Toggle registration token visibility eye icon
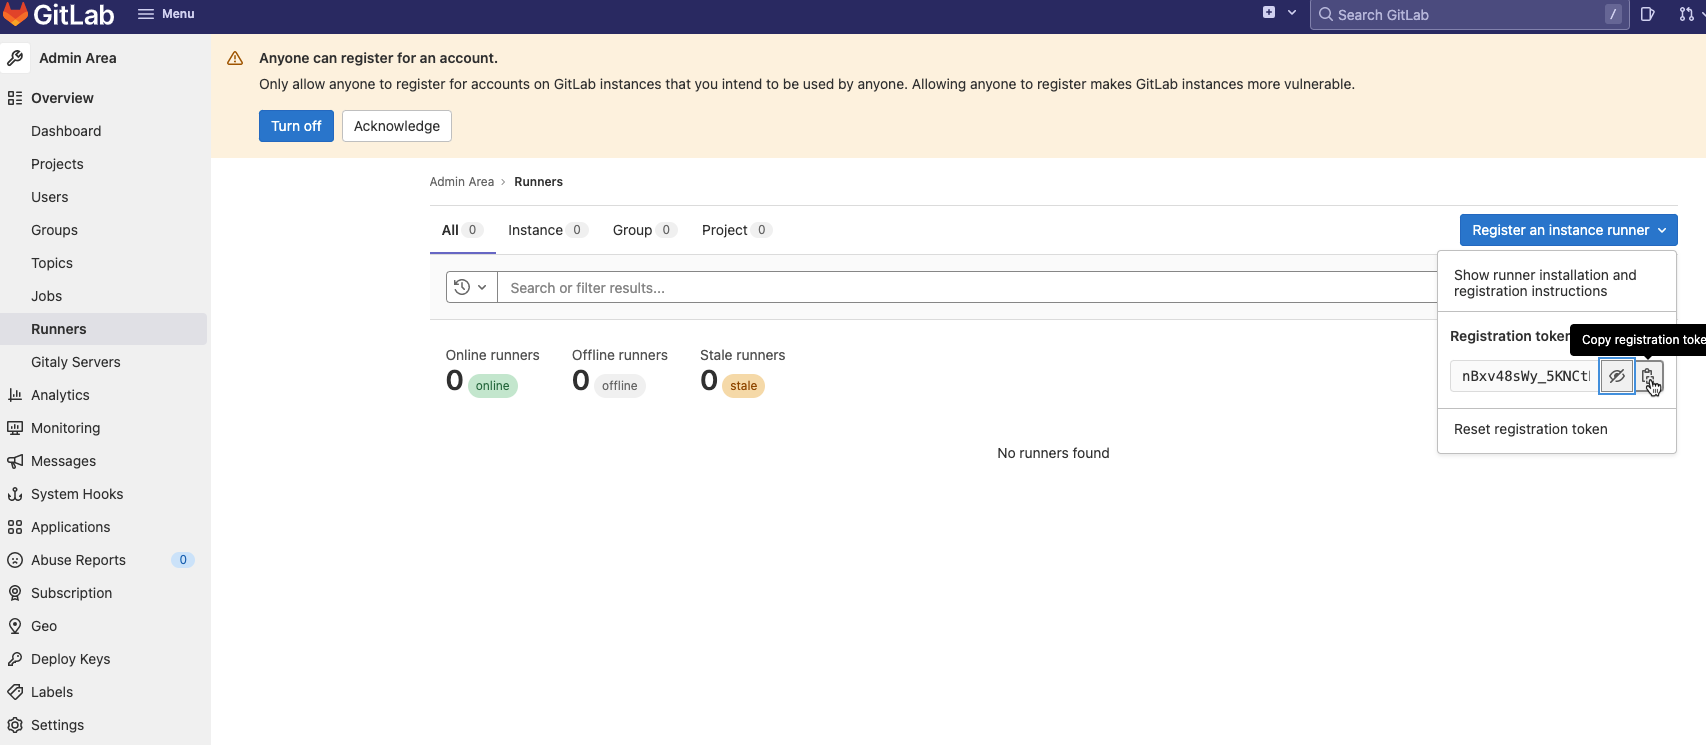 (1616, 376)
